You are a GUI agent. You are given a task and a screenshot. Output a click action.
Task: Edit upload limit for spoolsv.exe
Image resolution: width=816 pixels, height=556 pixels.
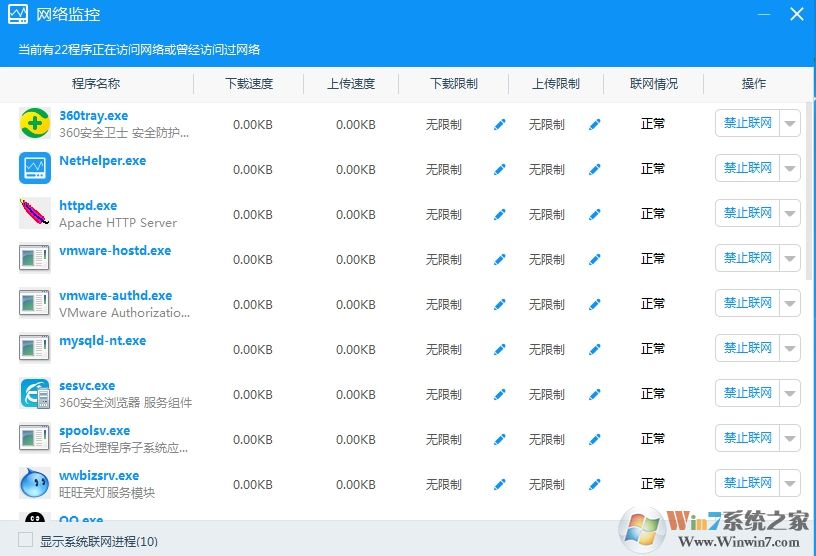595,440
